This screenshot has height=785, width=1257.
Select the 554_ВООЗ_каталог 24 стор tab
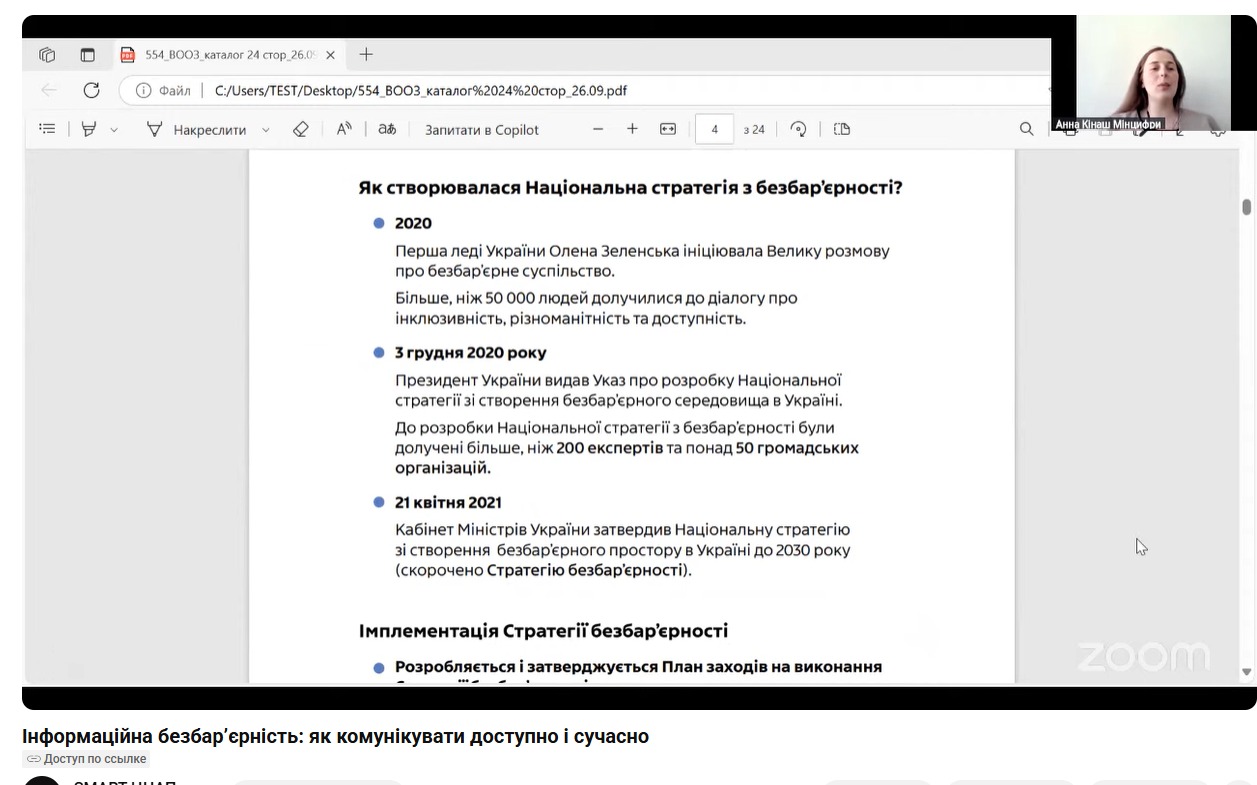pos(229,55)
